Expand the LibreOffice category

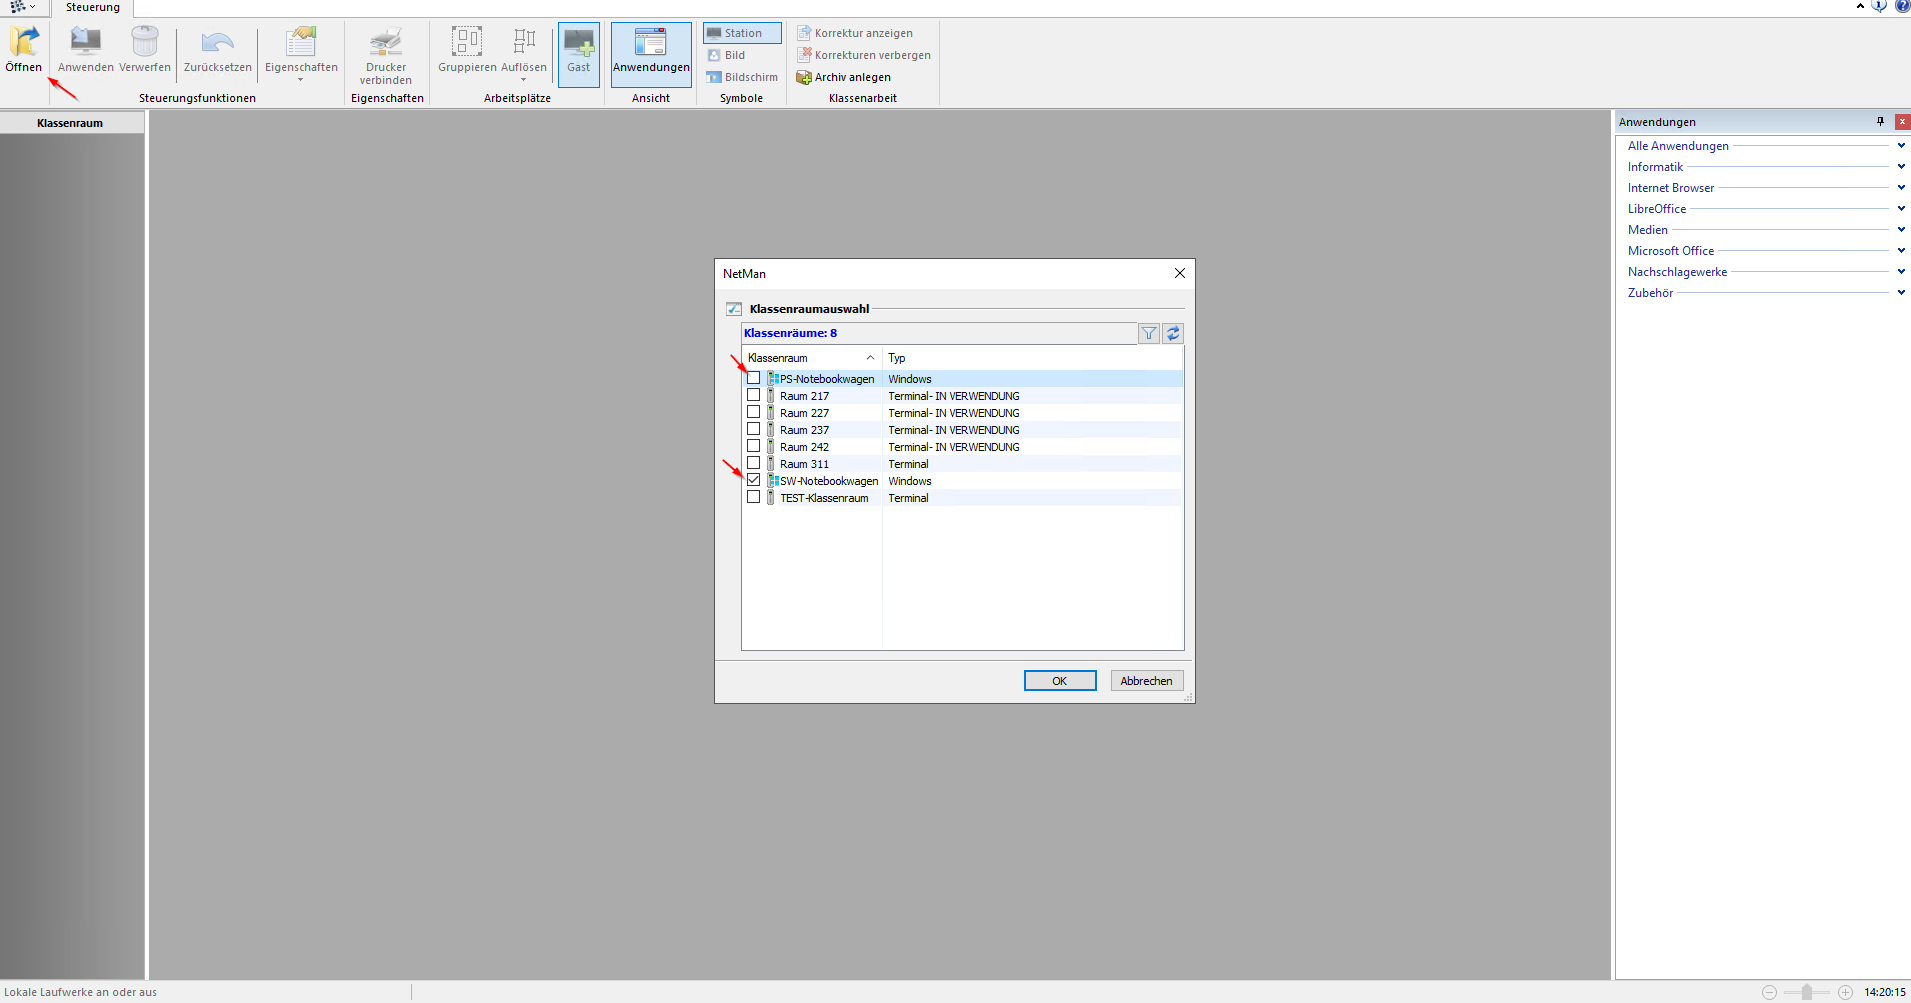(x=1901, y=209)
